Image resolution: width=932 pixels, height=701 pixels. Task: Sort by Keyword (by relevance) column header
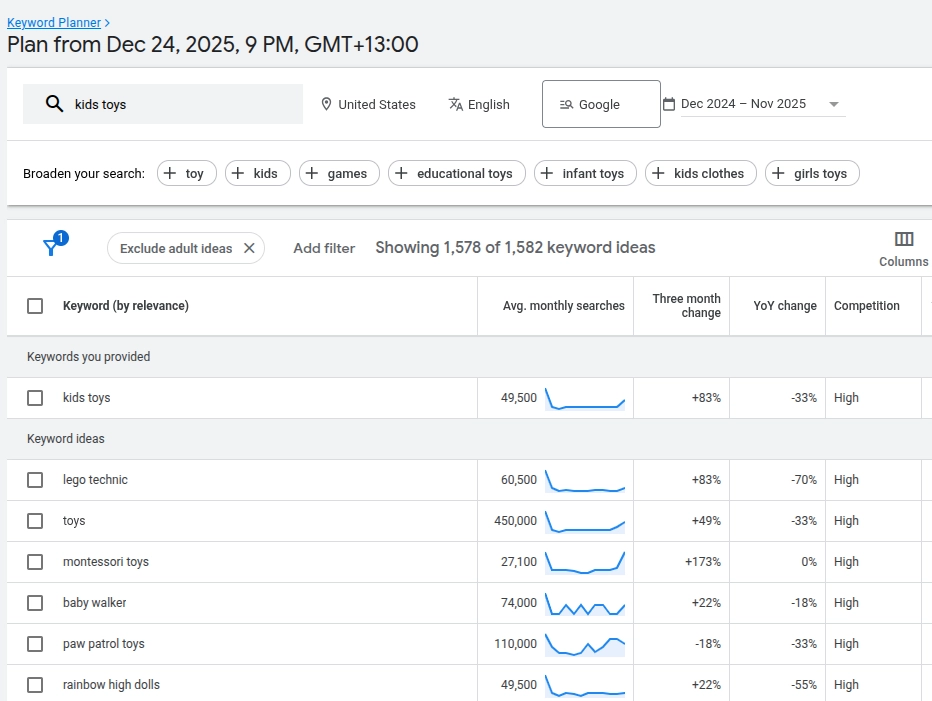pyautogui.click(x=126, y=306)
